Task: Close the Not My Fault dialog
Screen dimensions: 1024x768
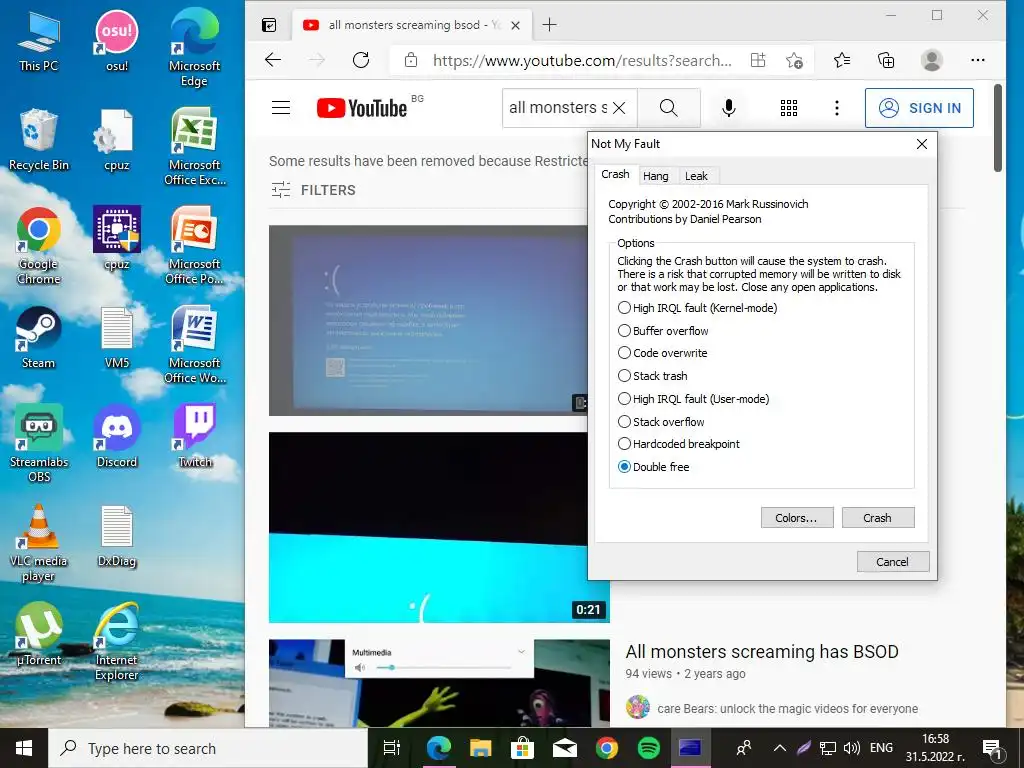Action: (921, 144)
